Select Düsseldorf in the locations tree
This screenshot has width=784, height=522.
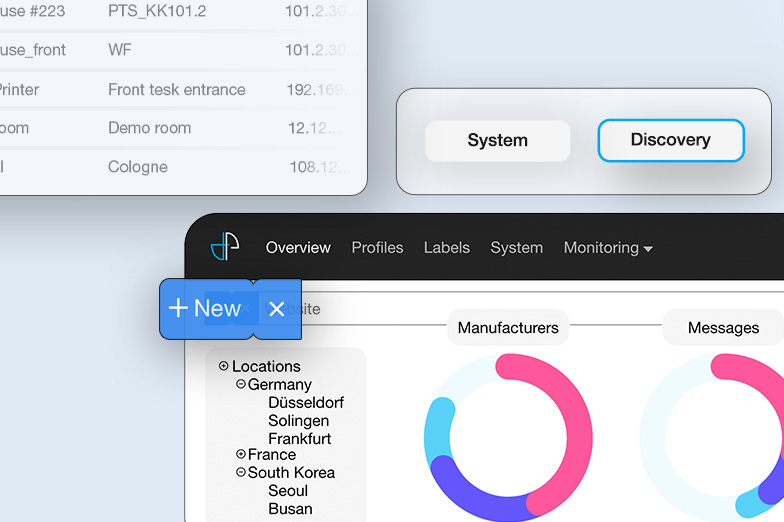(x=306, y=402)
